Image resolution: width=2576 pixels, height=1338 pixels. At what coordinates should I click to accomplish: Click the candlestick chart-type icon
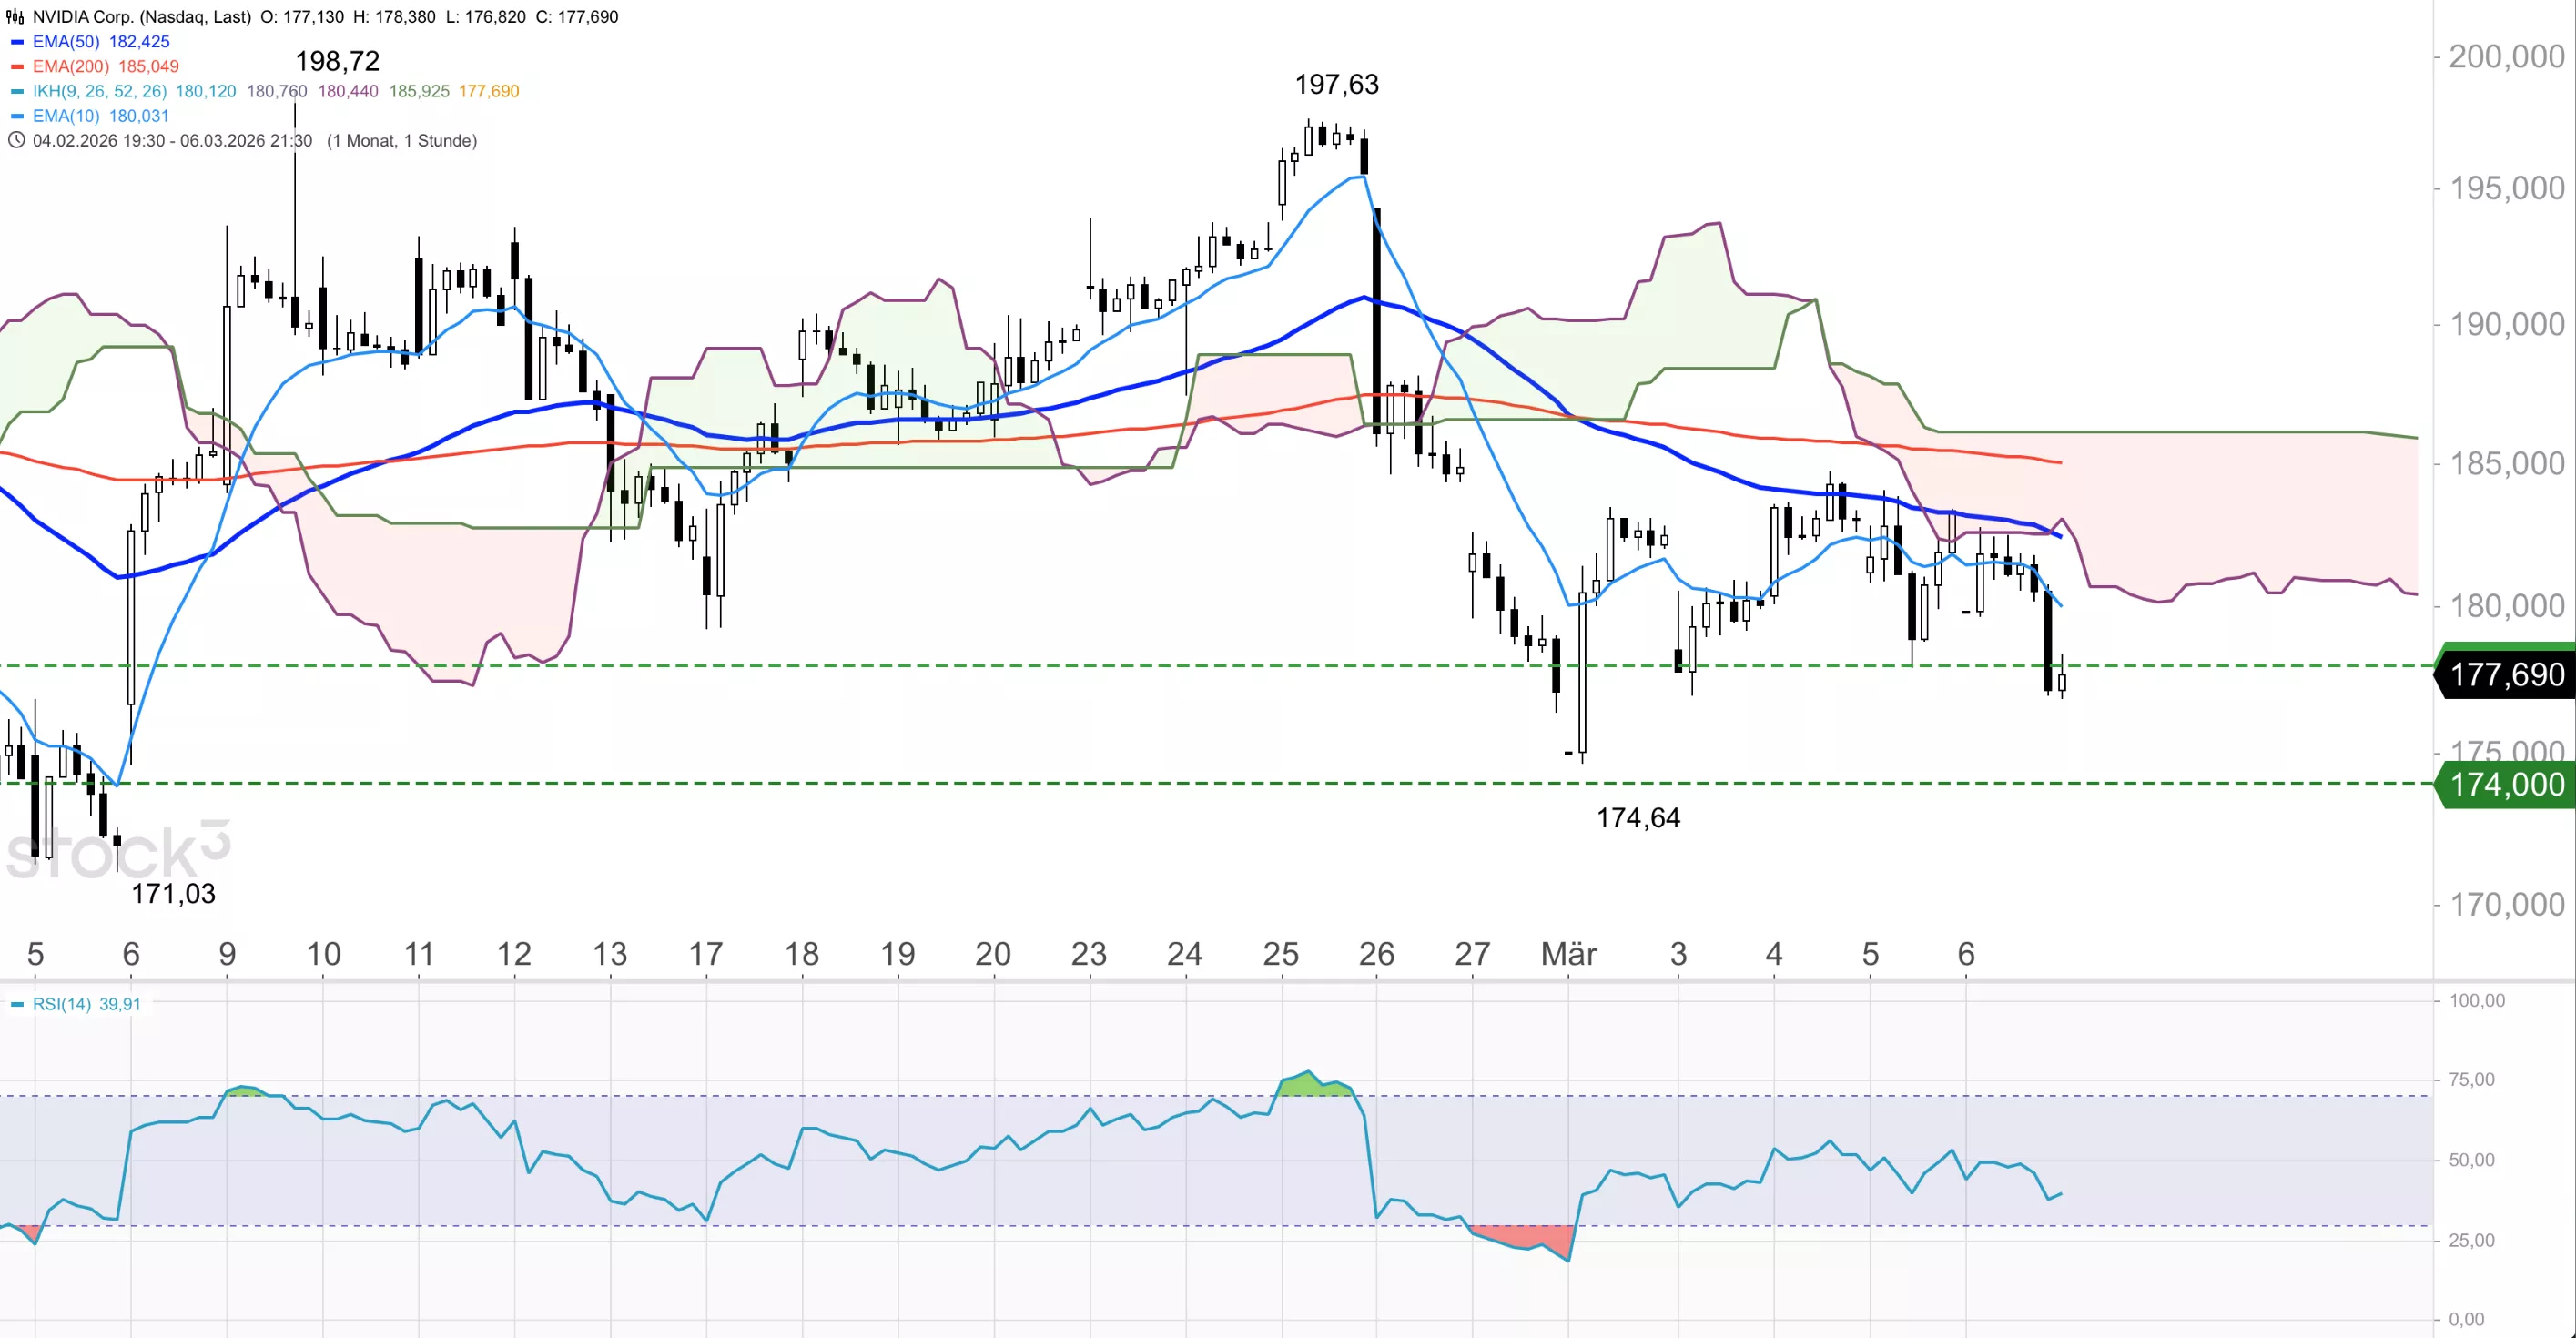[x=15, y=17]
